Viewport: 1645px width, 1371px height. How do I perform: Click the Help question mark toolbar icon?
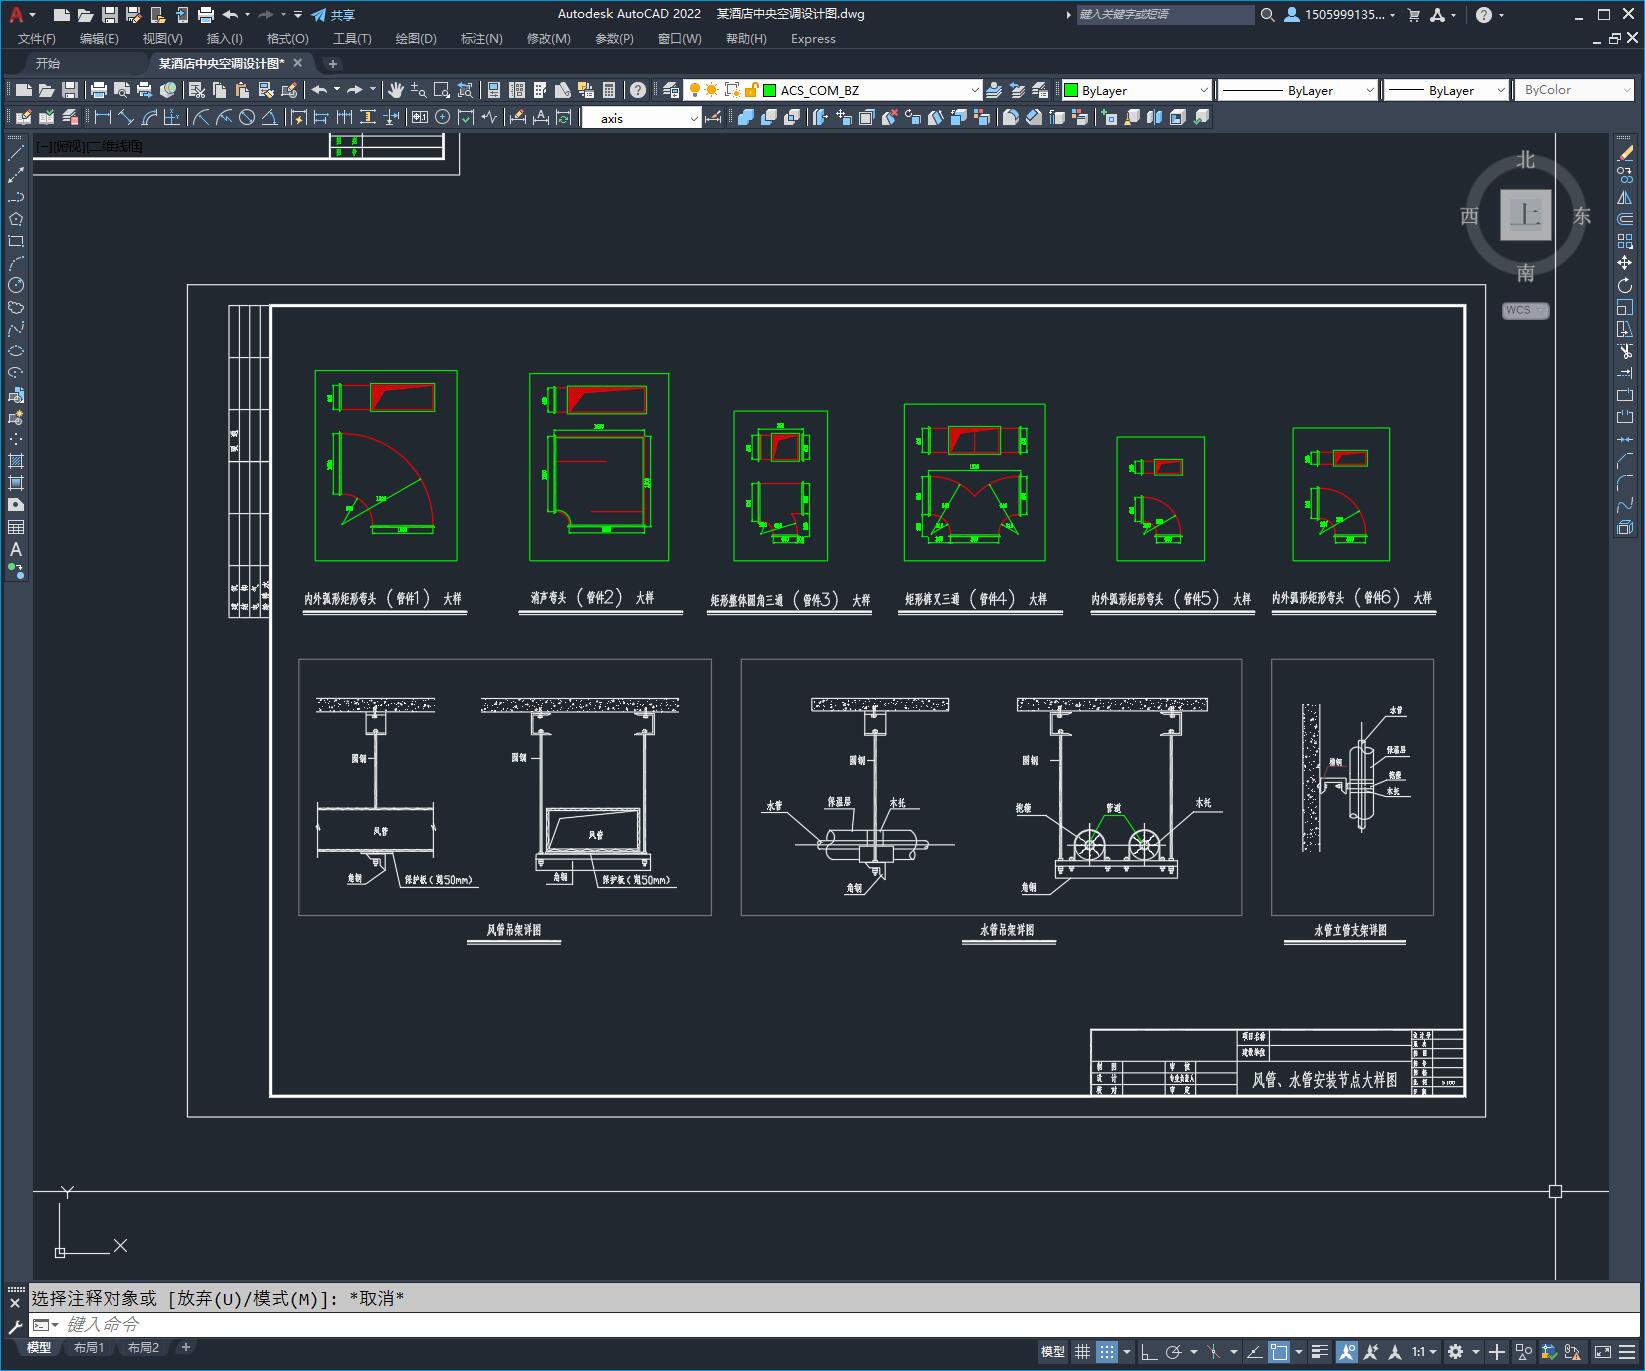tap(638, 90)
